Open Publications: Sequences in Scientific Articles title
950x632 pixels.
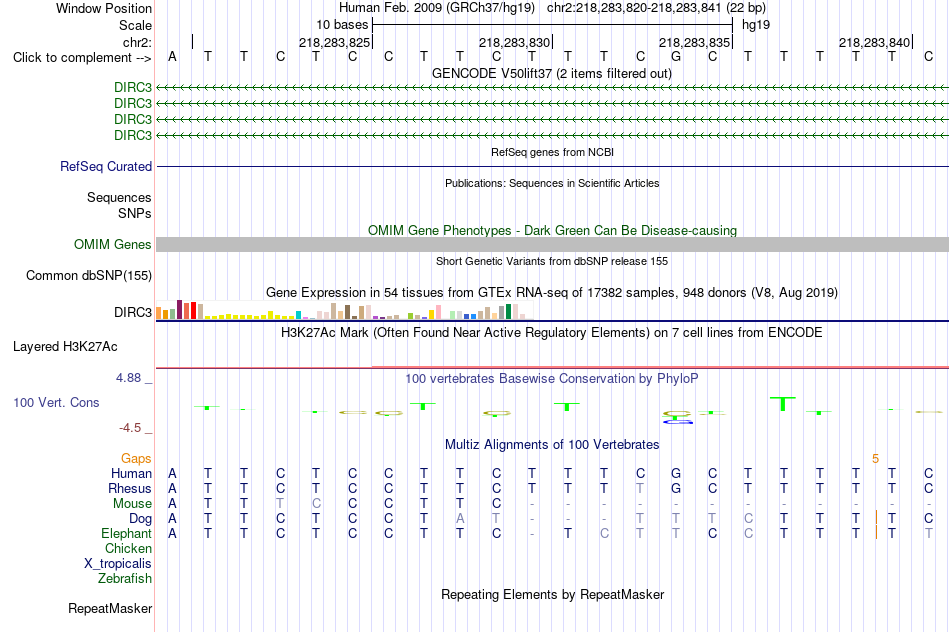552,183
